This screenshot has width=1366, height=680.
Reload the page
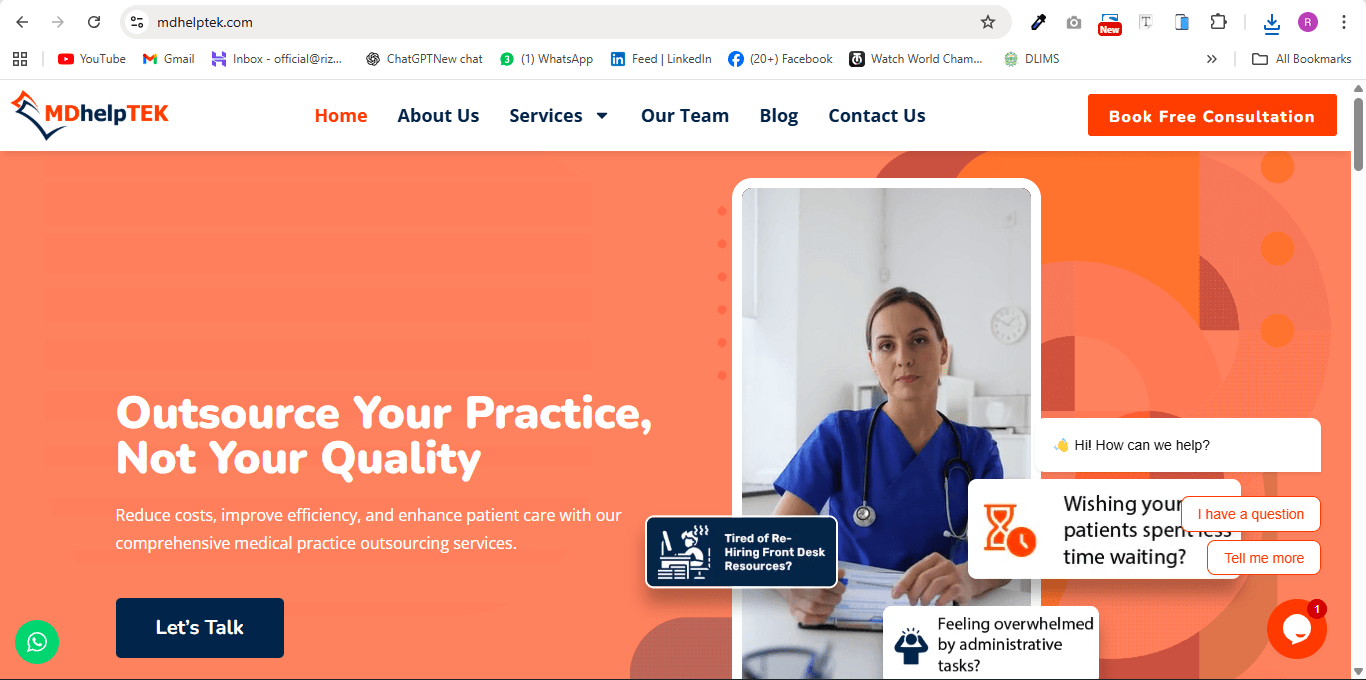pos(94,22)
